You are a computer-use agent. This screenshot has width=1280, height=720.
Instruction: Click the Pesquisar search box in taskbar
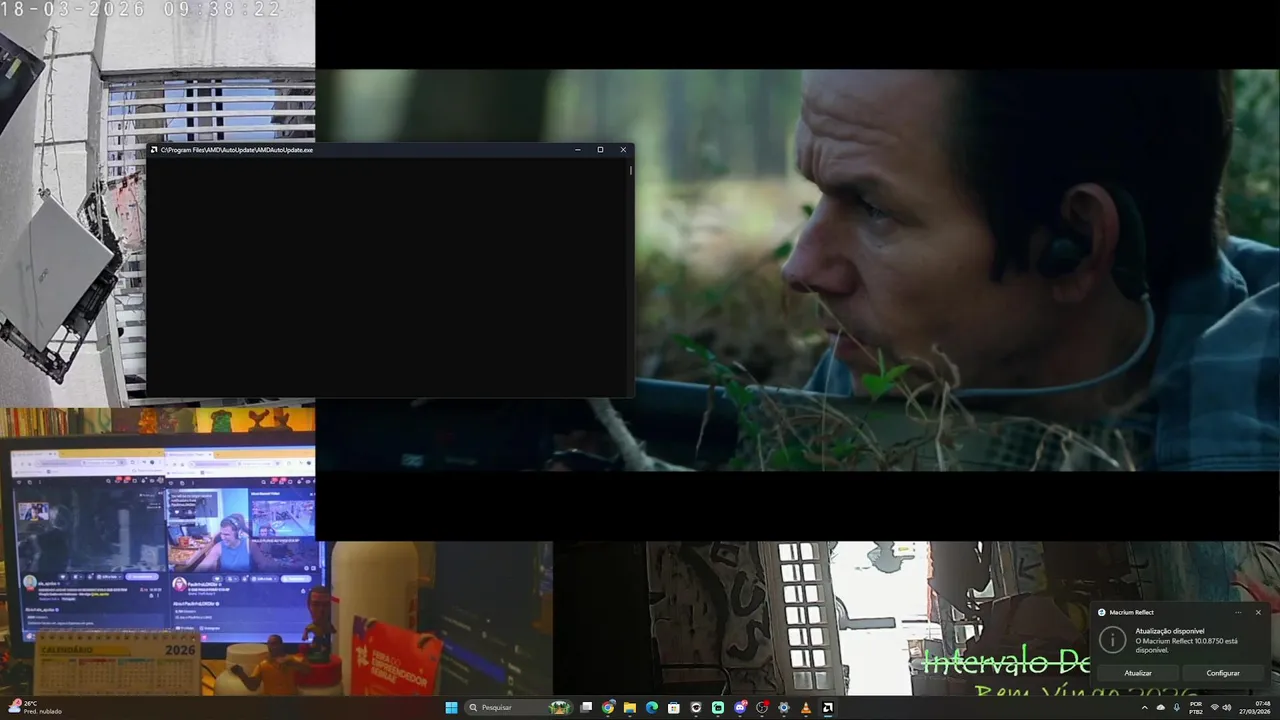[520, 707]
